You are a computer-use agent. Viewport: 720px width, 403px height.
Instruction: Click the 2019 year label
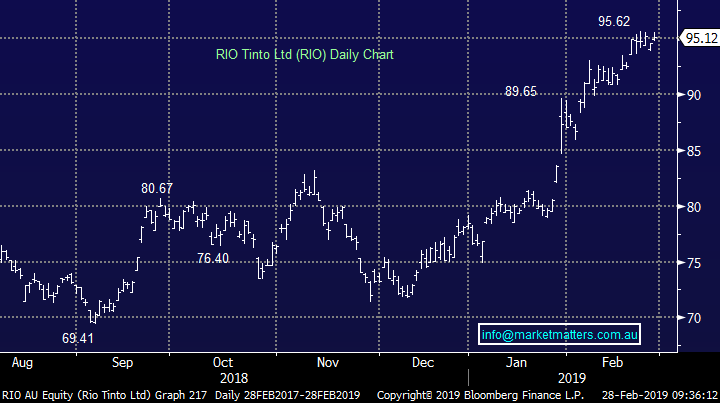pyautogui.click(x=572, y=378)
